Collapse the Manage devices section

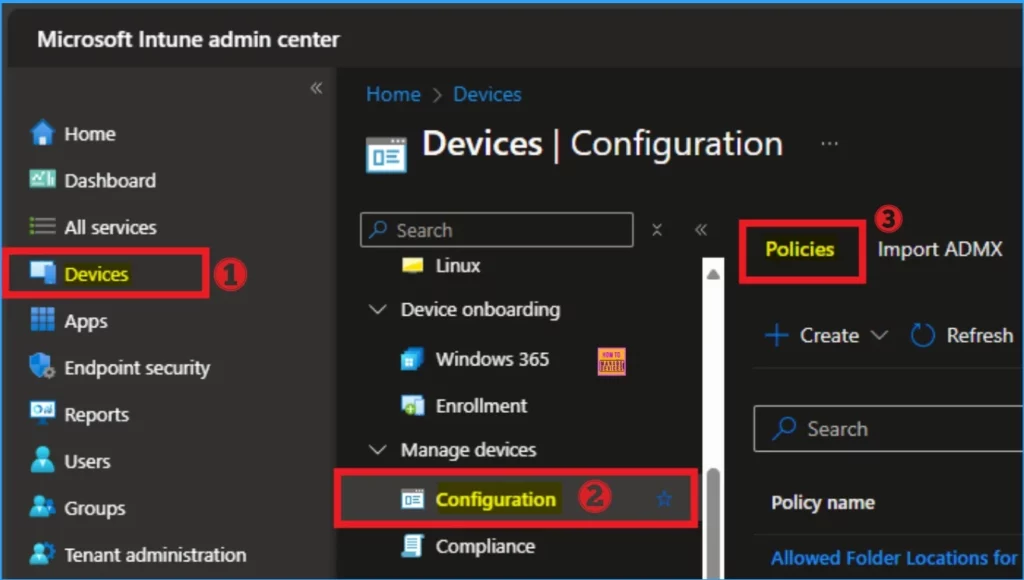point(377,450)
